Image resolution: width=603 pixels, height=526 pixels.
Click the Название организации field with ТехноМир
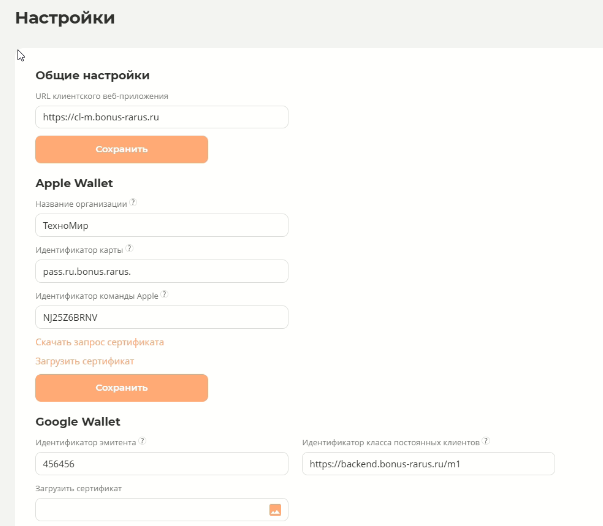(x=161, y=225)
